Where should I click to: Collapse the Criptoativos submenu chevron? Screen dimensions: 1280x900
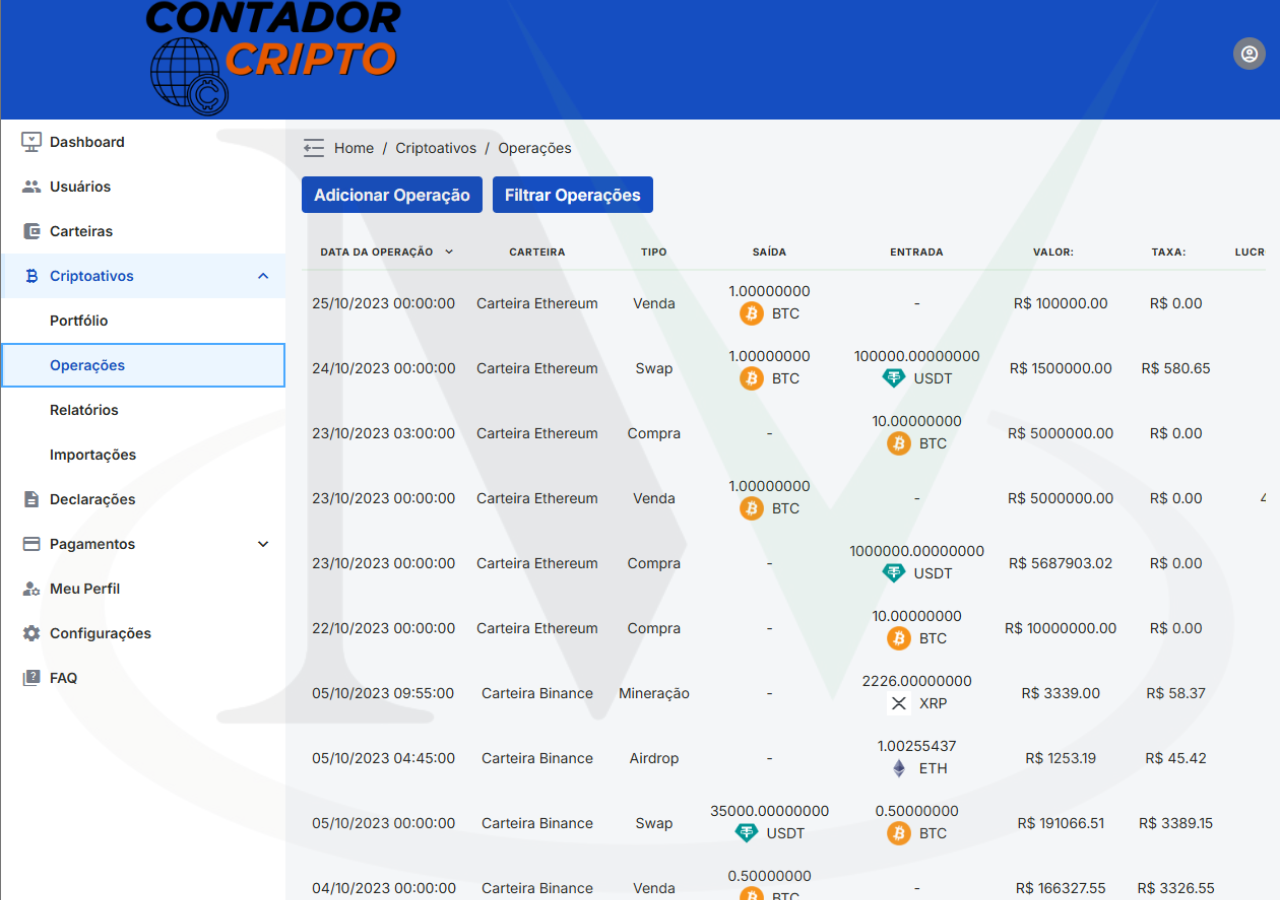tap(263, 276)
